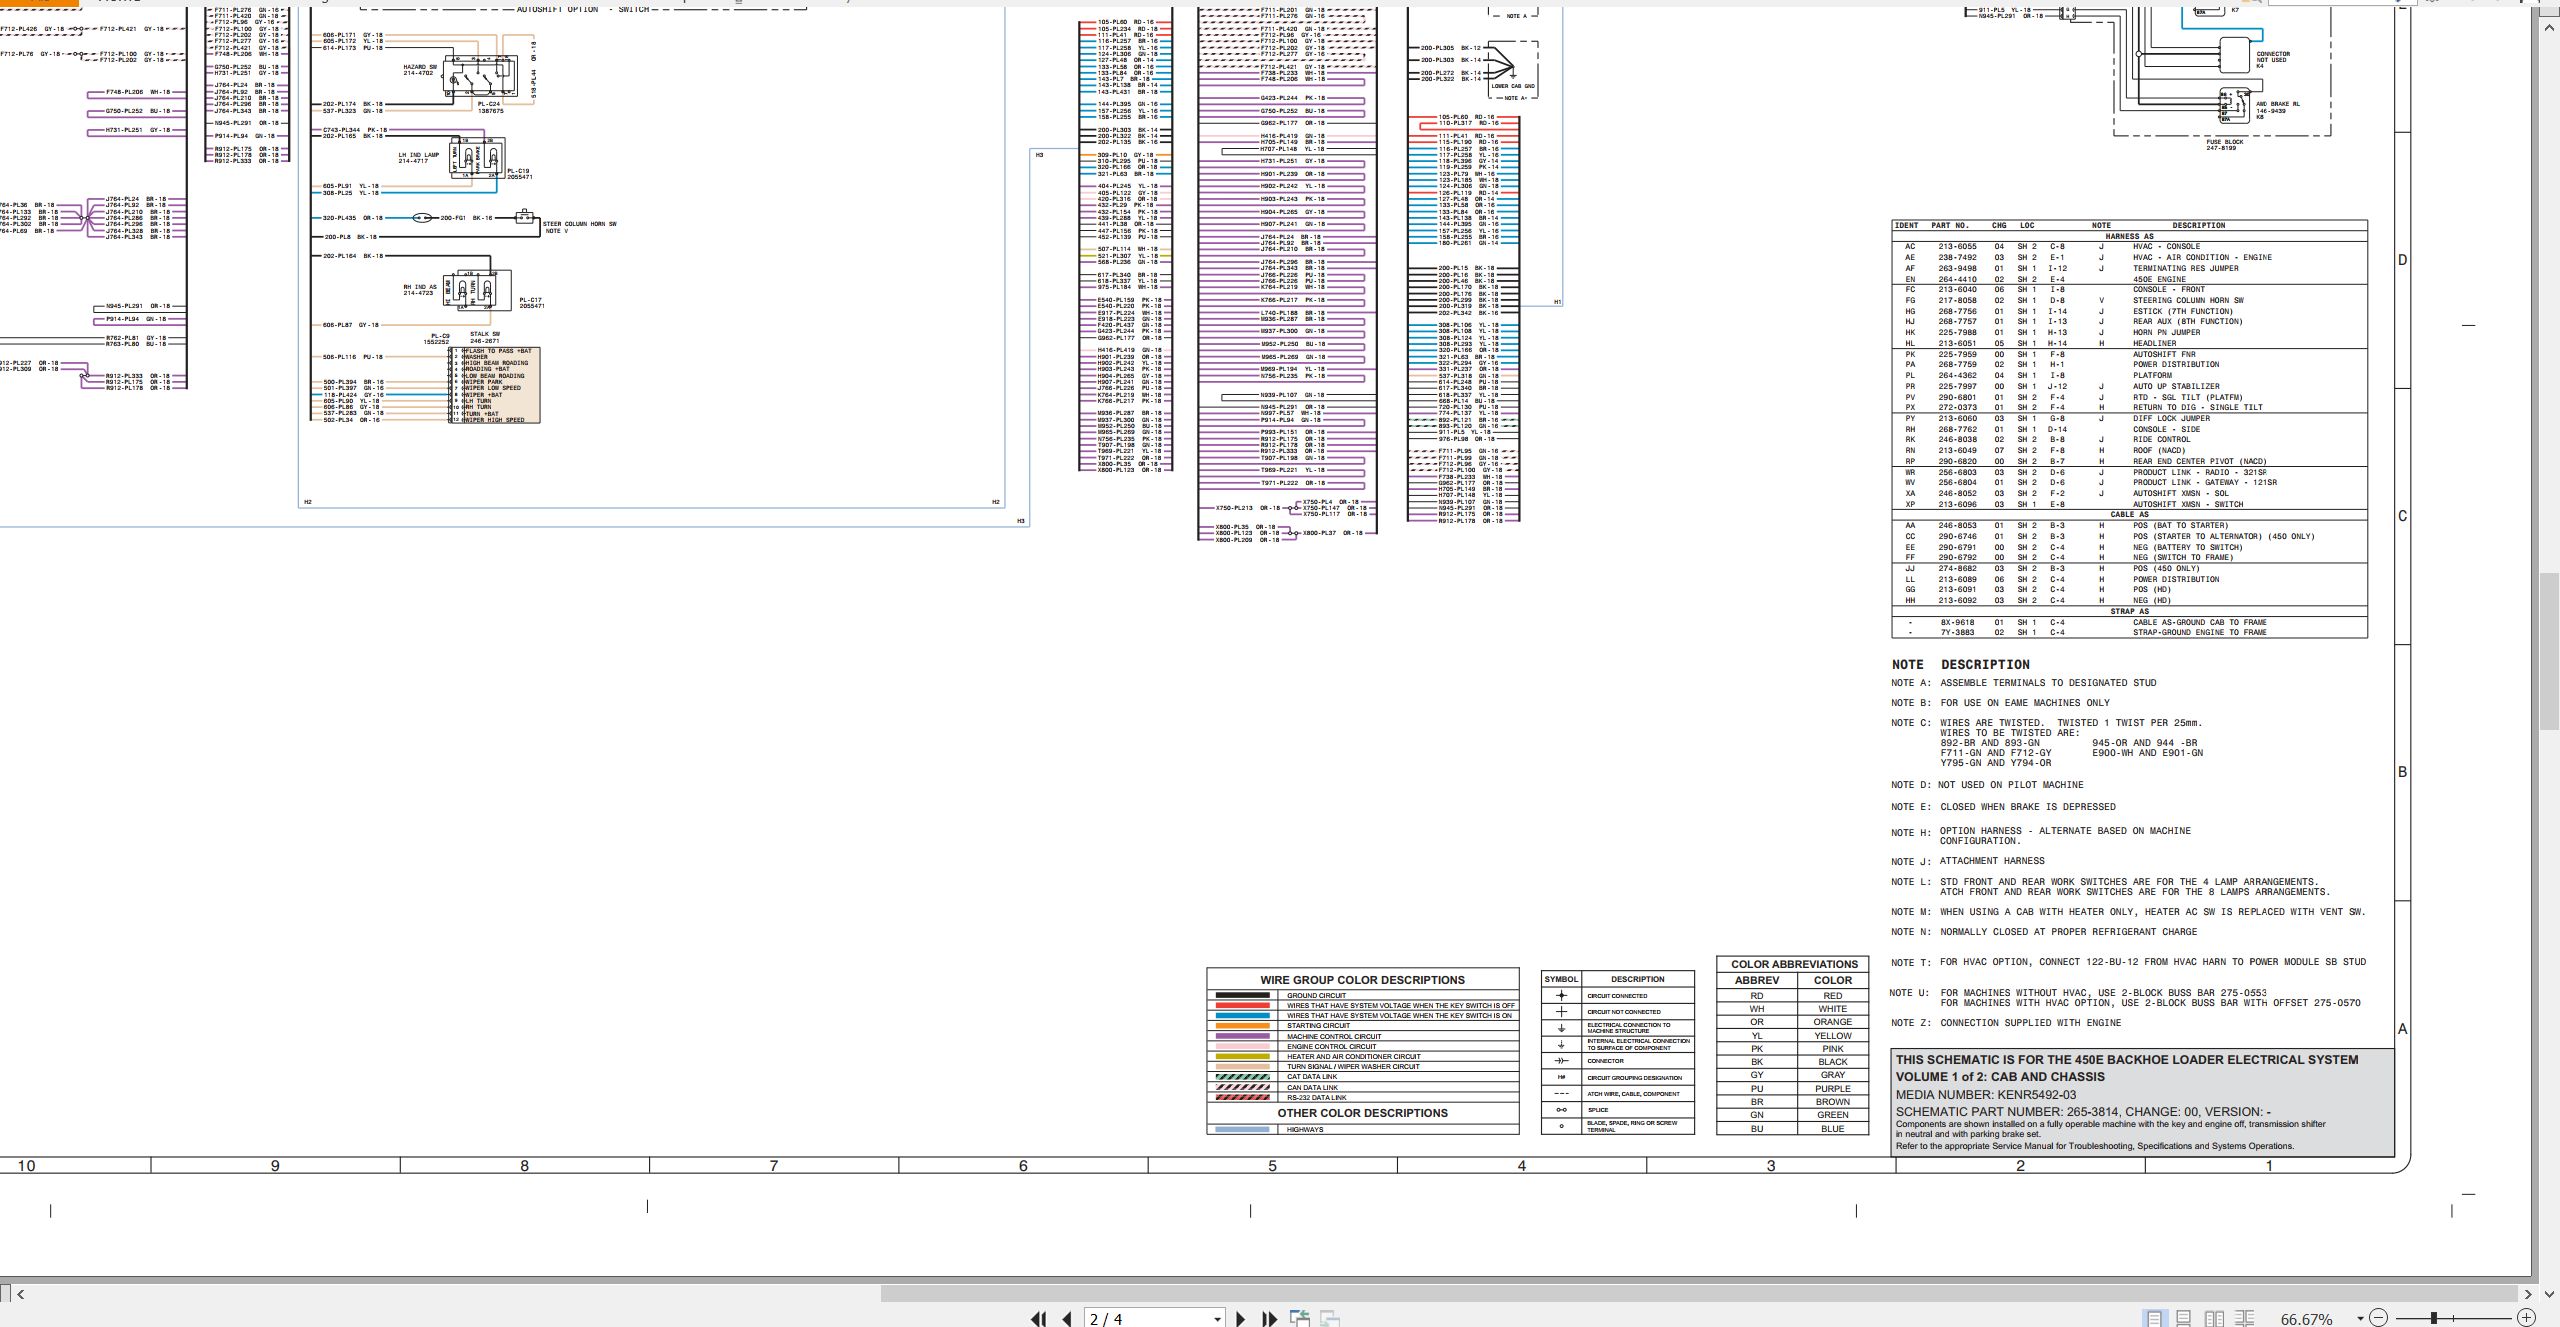
Task: Go to the previous page
Action: coord(1067,1319)
